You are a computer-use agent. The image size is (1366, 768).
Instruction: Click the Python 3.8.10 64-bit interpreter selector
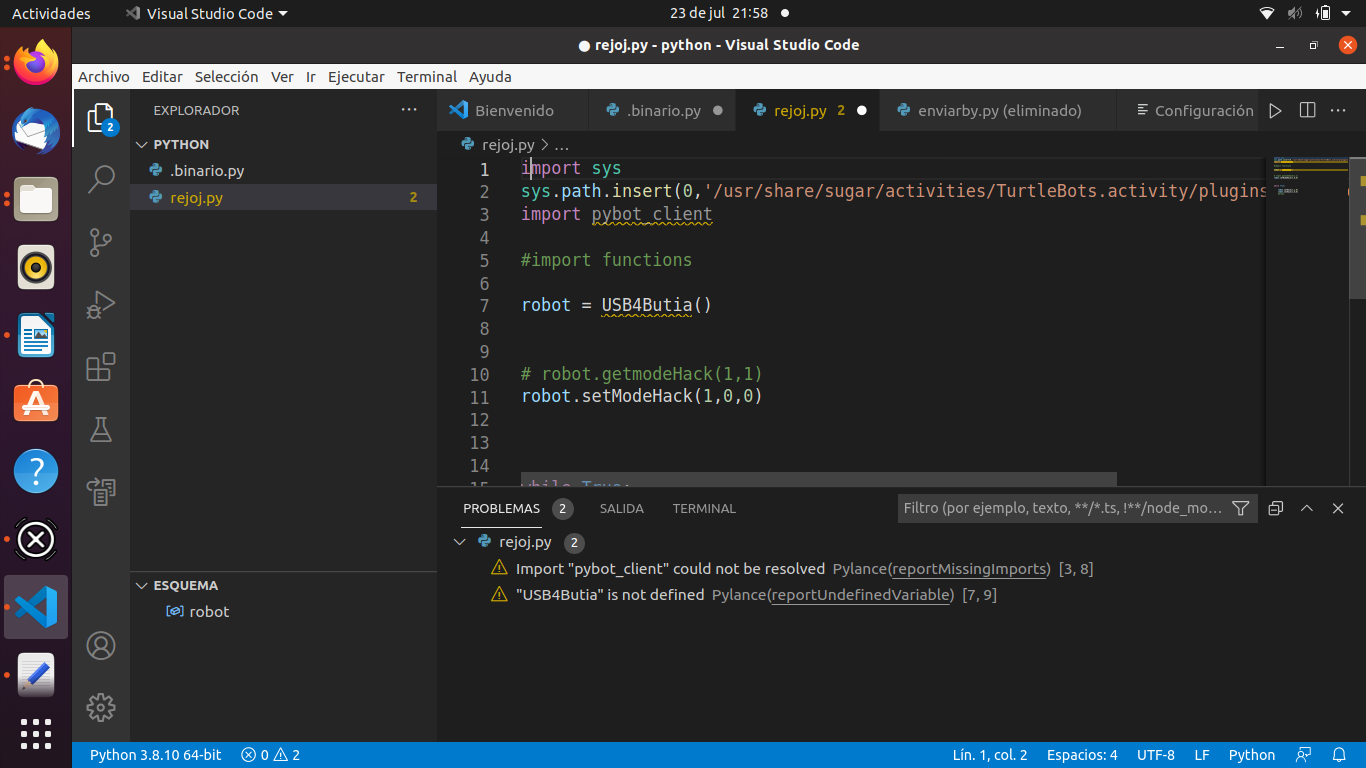coord(155,755)
